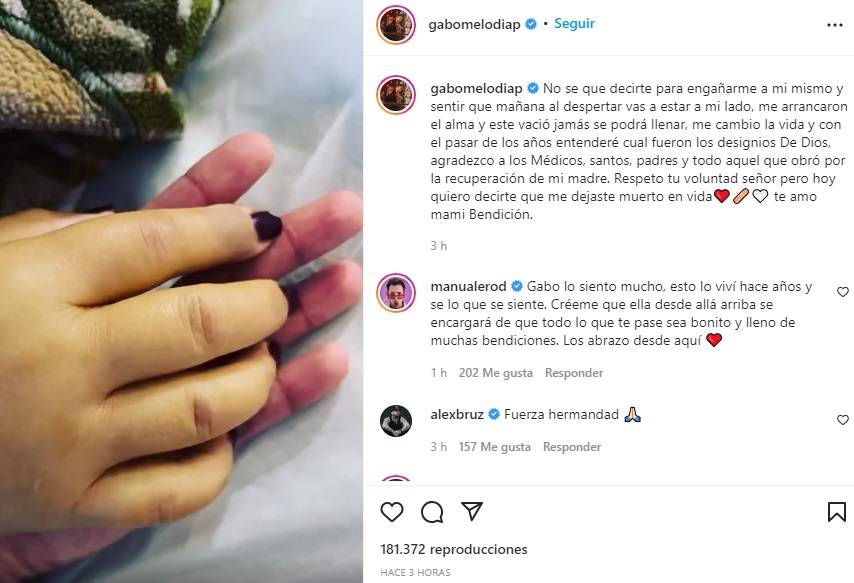Reply to alexbruz's comment
The width and height of the screenshot is (854, 583).
click(x=572, y=447)
